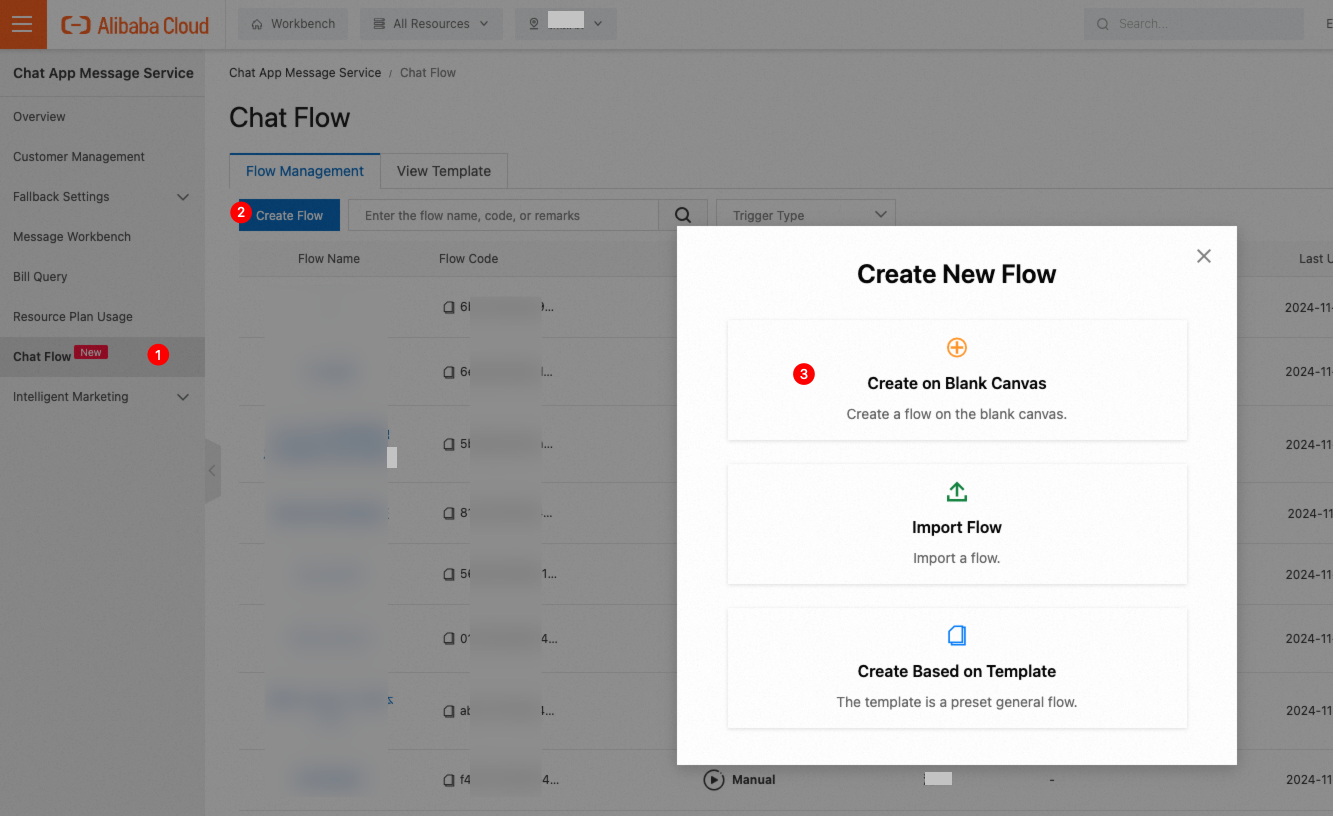This screenshot has height=816, width=1333.
Task: Expand Fallback Settings in the sidebar
Action: [x=183, y=197]
